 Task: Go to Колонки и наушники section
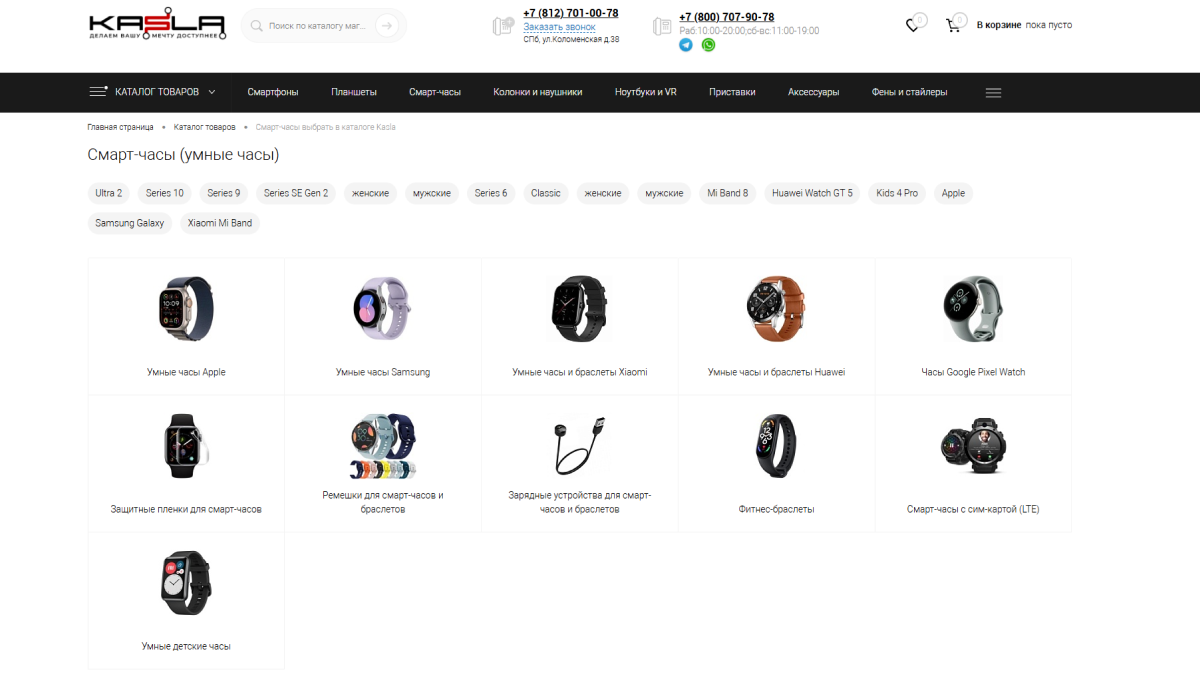pyautogui.click(x=537, y=92)
